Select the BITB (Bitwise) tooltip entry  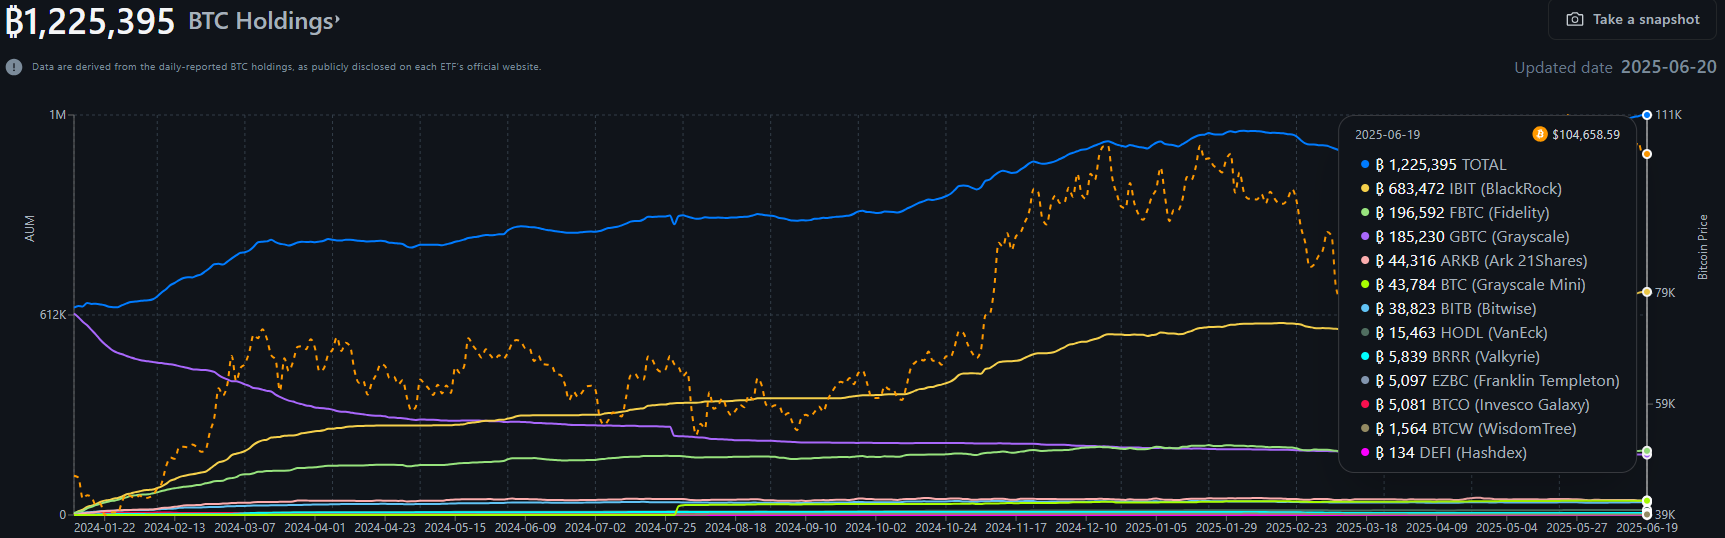(x=1455, y=309)
